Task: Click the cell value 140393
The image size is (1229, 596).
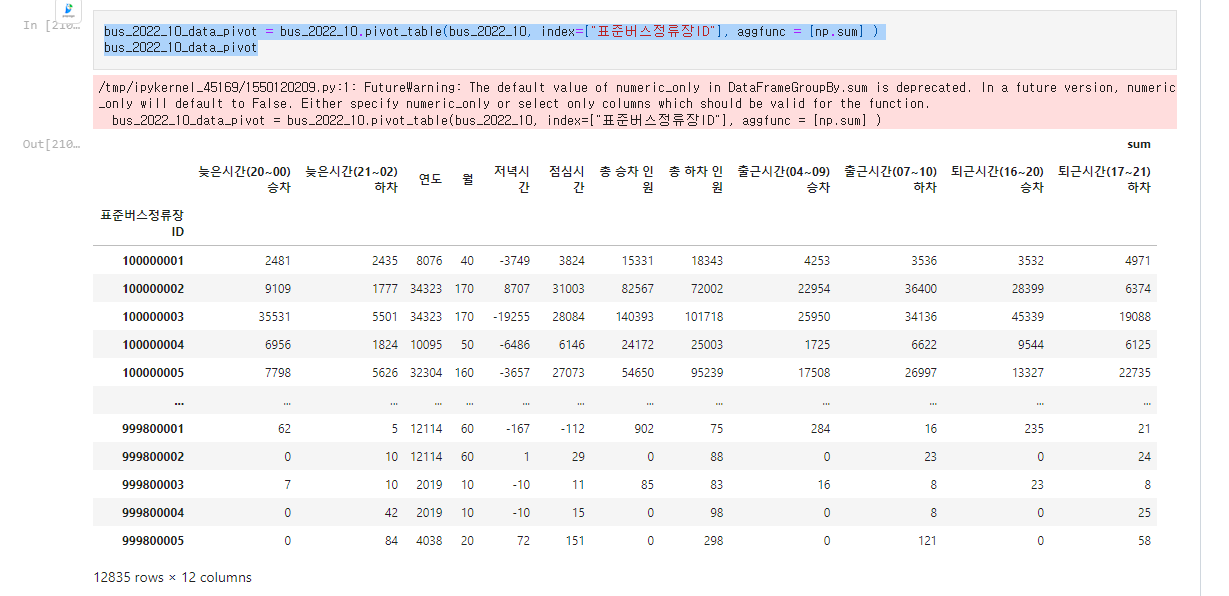Action: point(633,317)
